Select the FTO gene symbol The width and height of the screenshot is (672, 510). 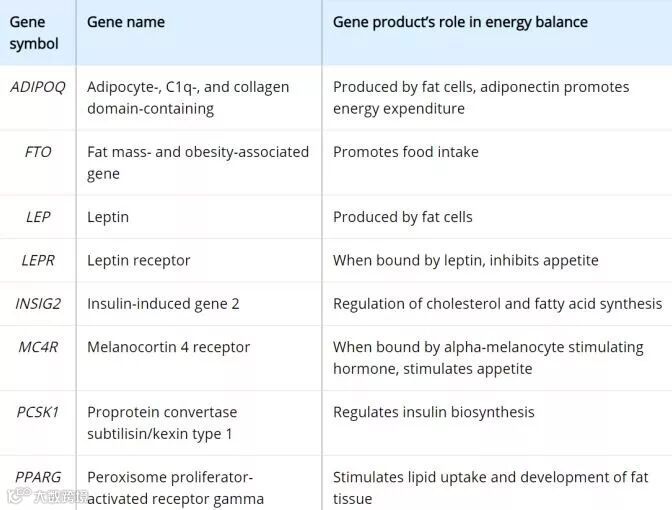[37, 152]
